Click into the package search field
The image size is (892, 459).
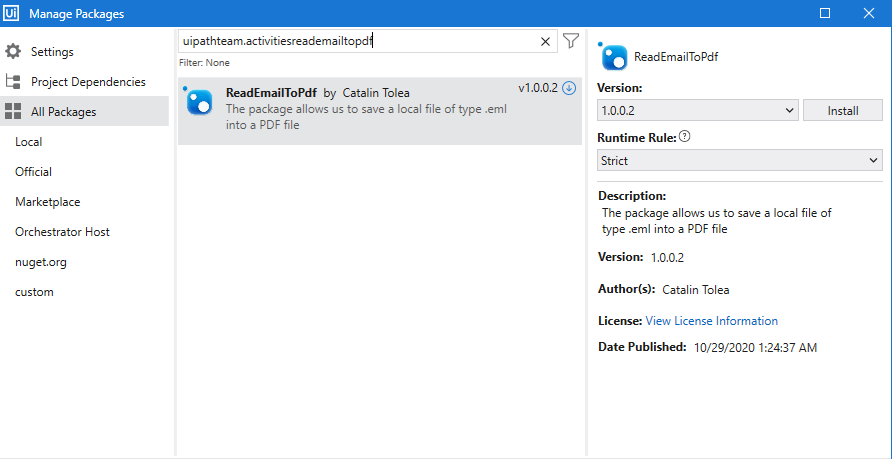(x=358, y=41)
